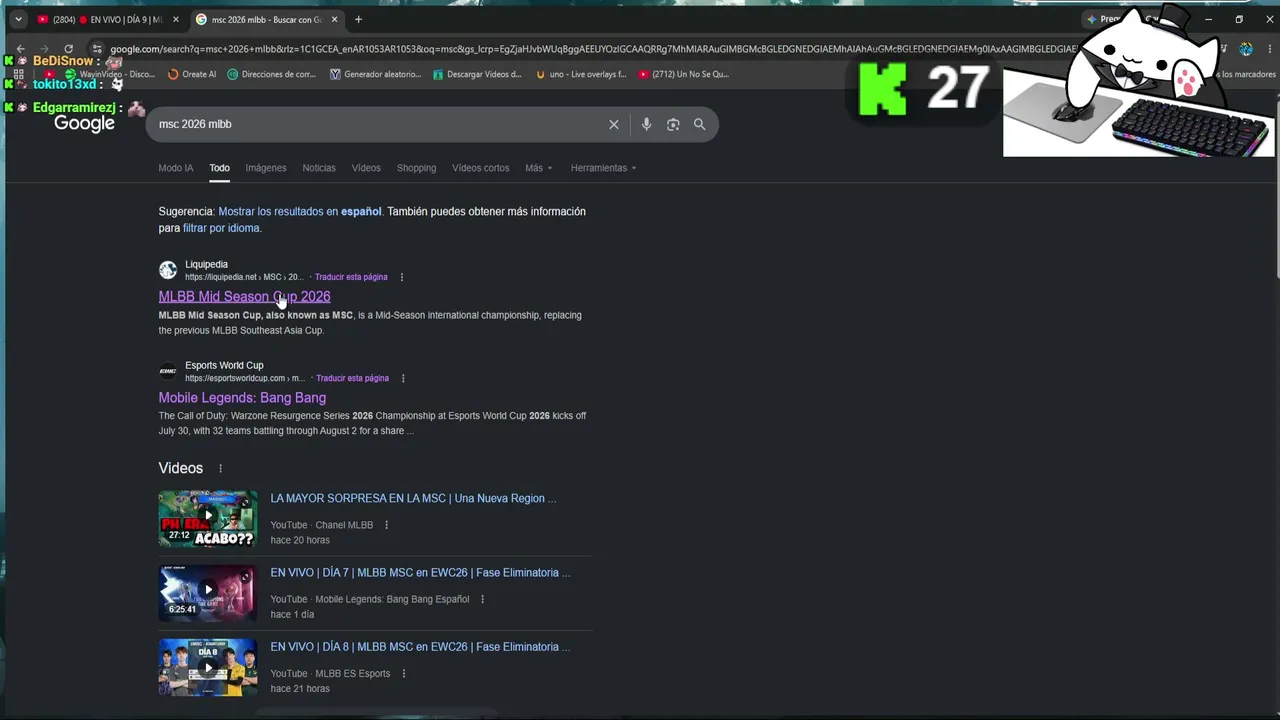Viewport: 1280px width, 720px height.
Task: Play the DÍA 7 video thumbnail
Action: coord(208,593)
